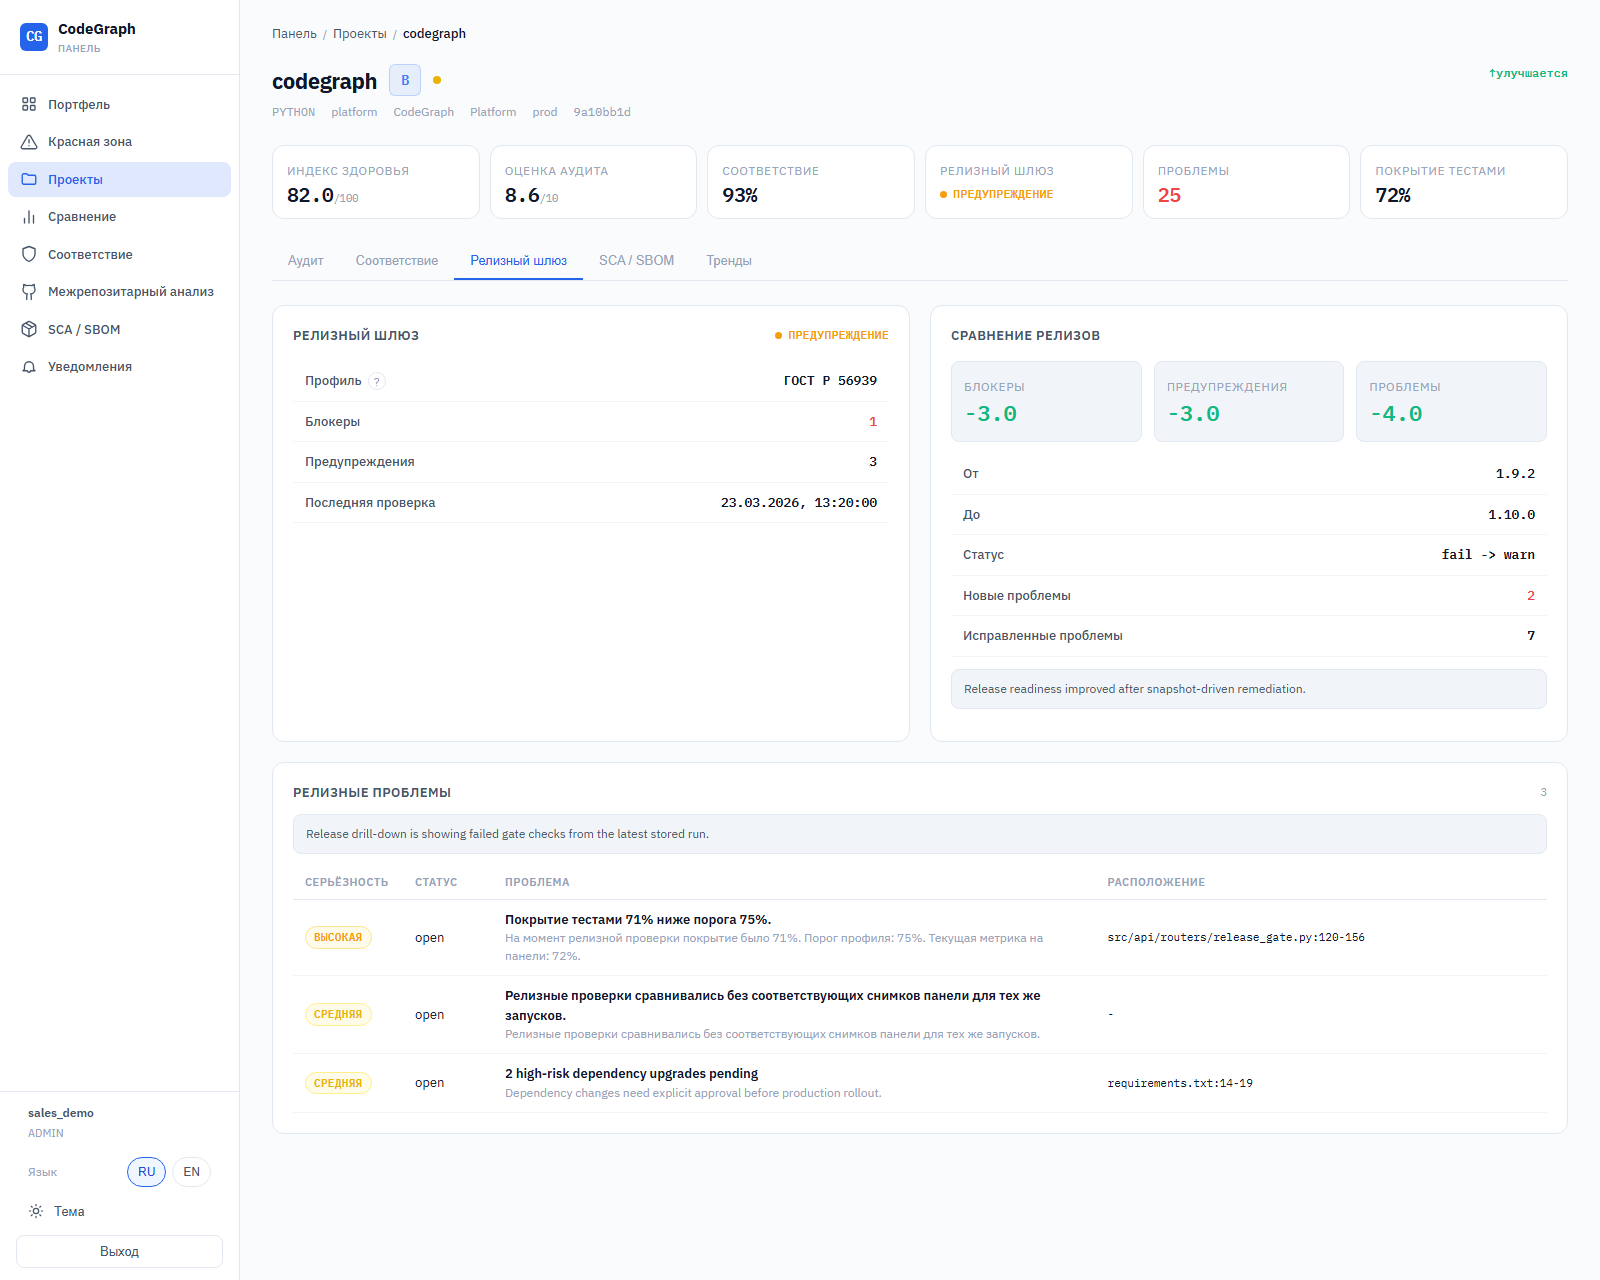The height and width of the screenshot is (1280, 1600).
Task: Click the Уведомления bell icon
Action: click(29, 367)
